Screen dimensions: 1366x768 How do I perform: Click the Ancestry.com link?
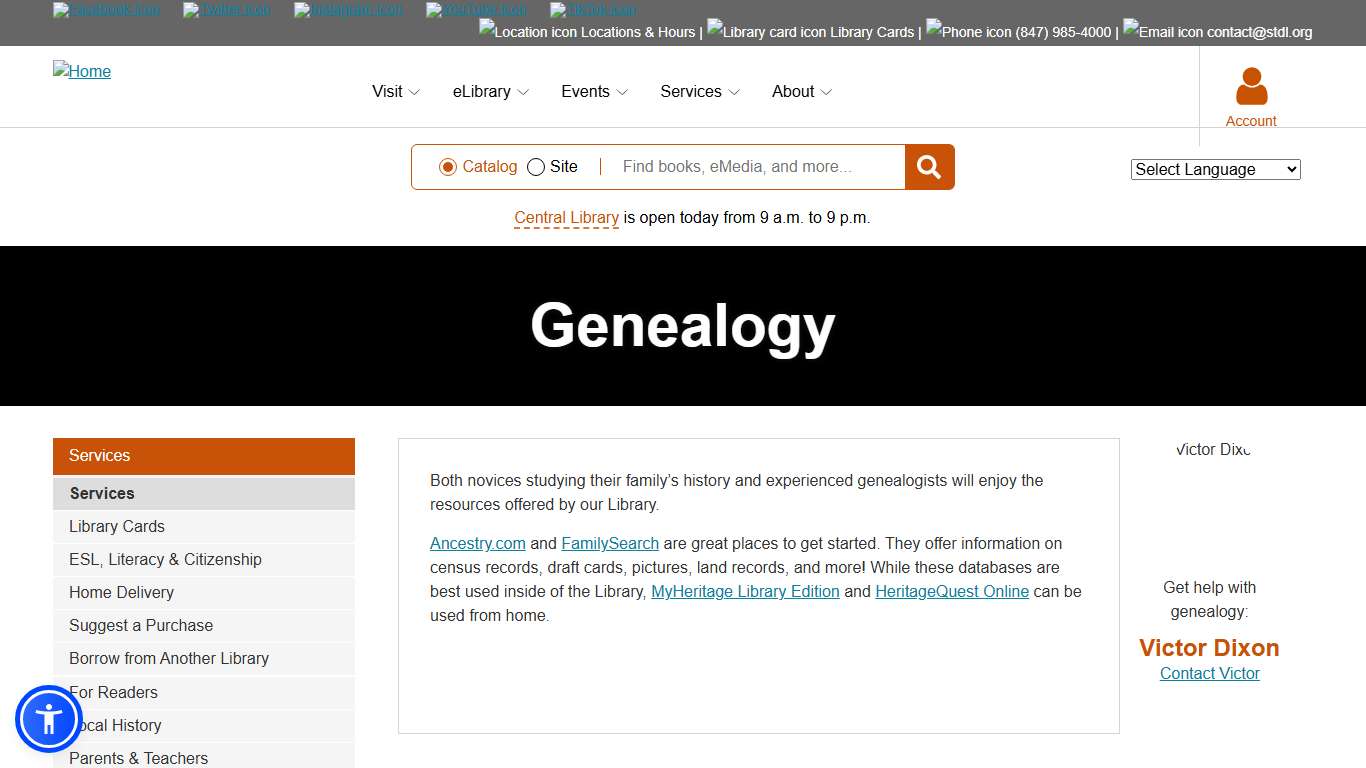[477, 543]
